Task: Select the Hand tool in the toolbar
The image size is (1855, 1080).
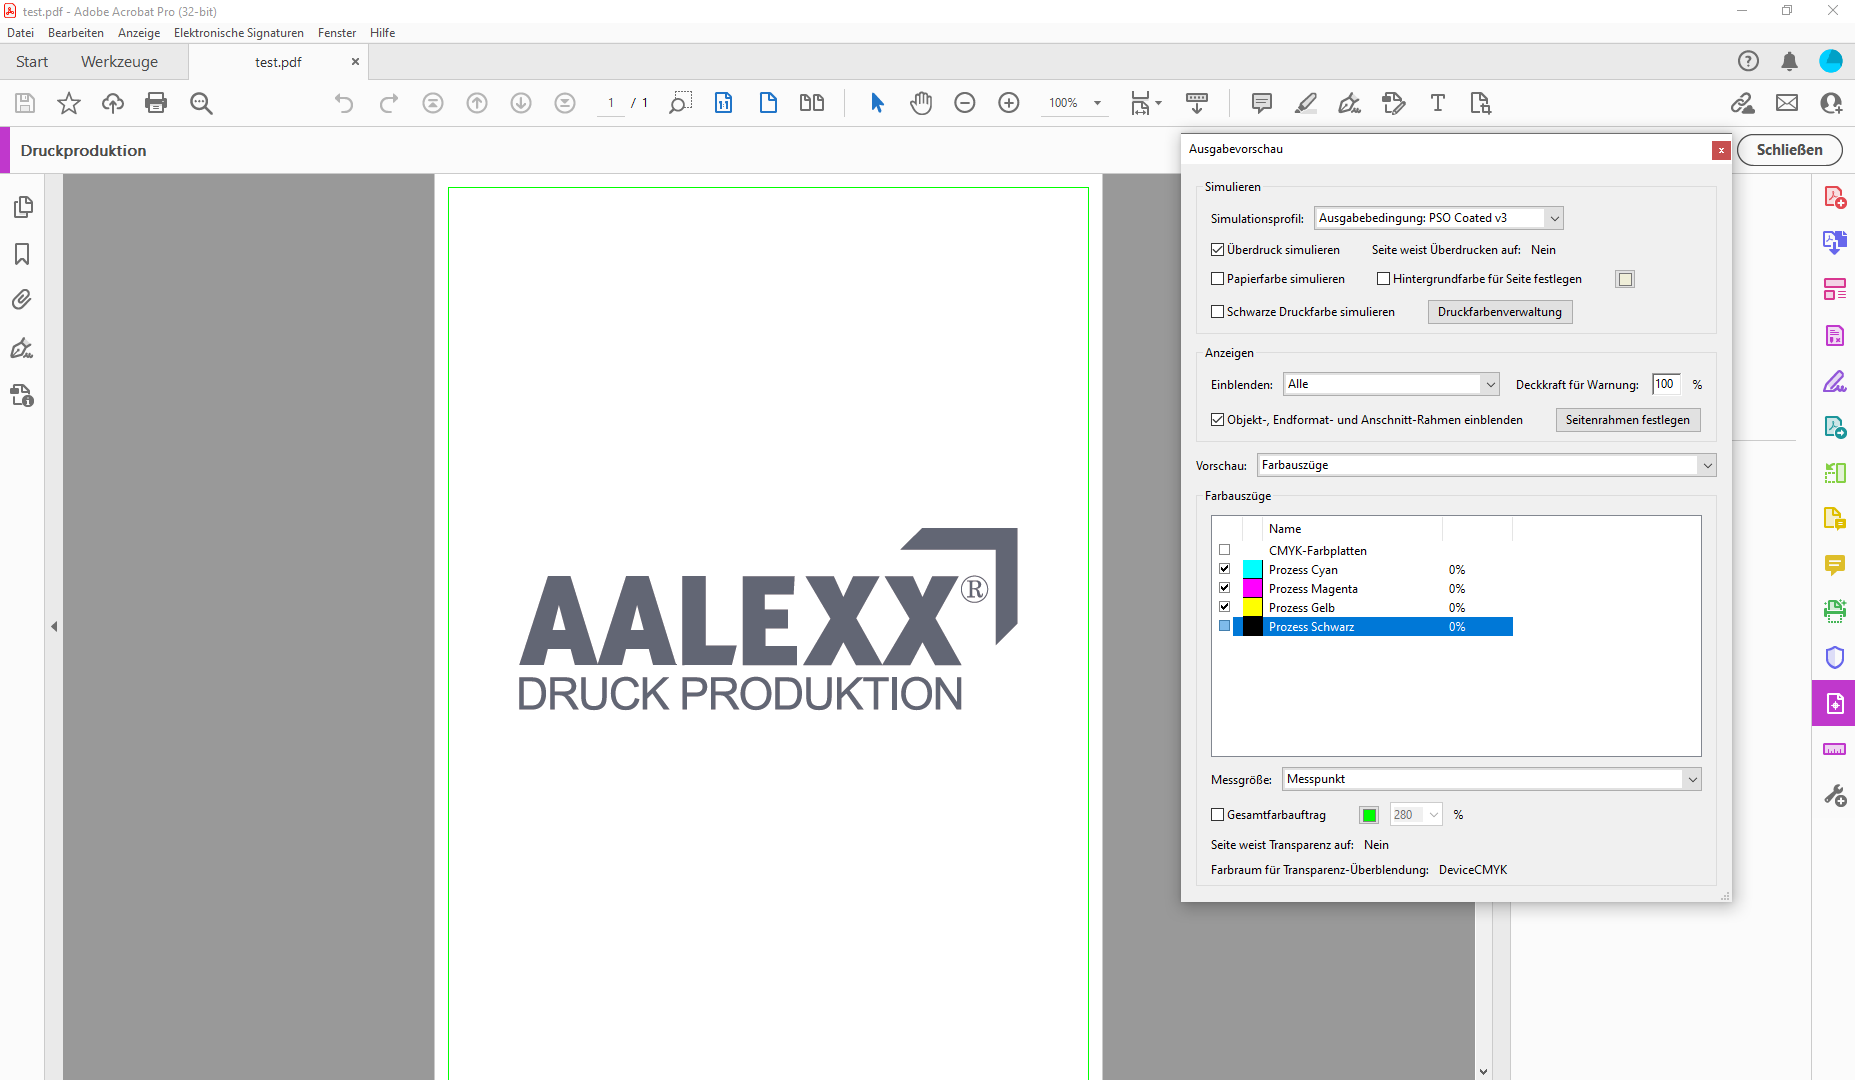Action: 921,103
